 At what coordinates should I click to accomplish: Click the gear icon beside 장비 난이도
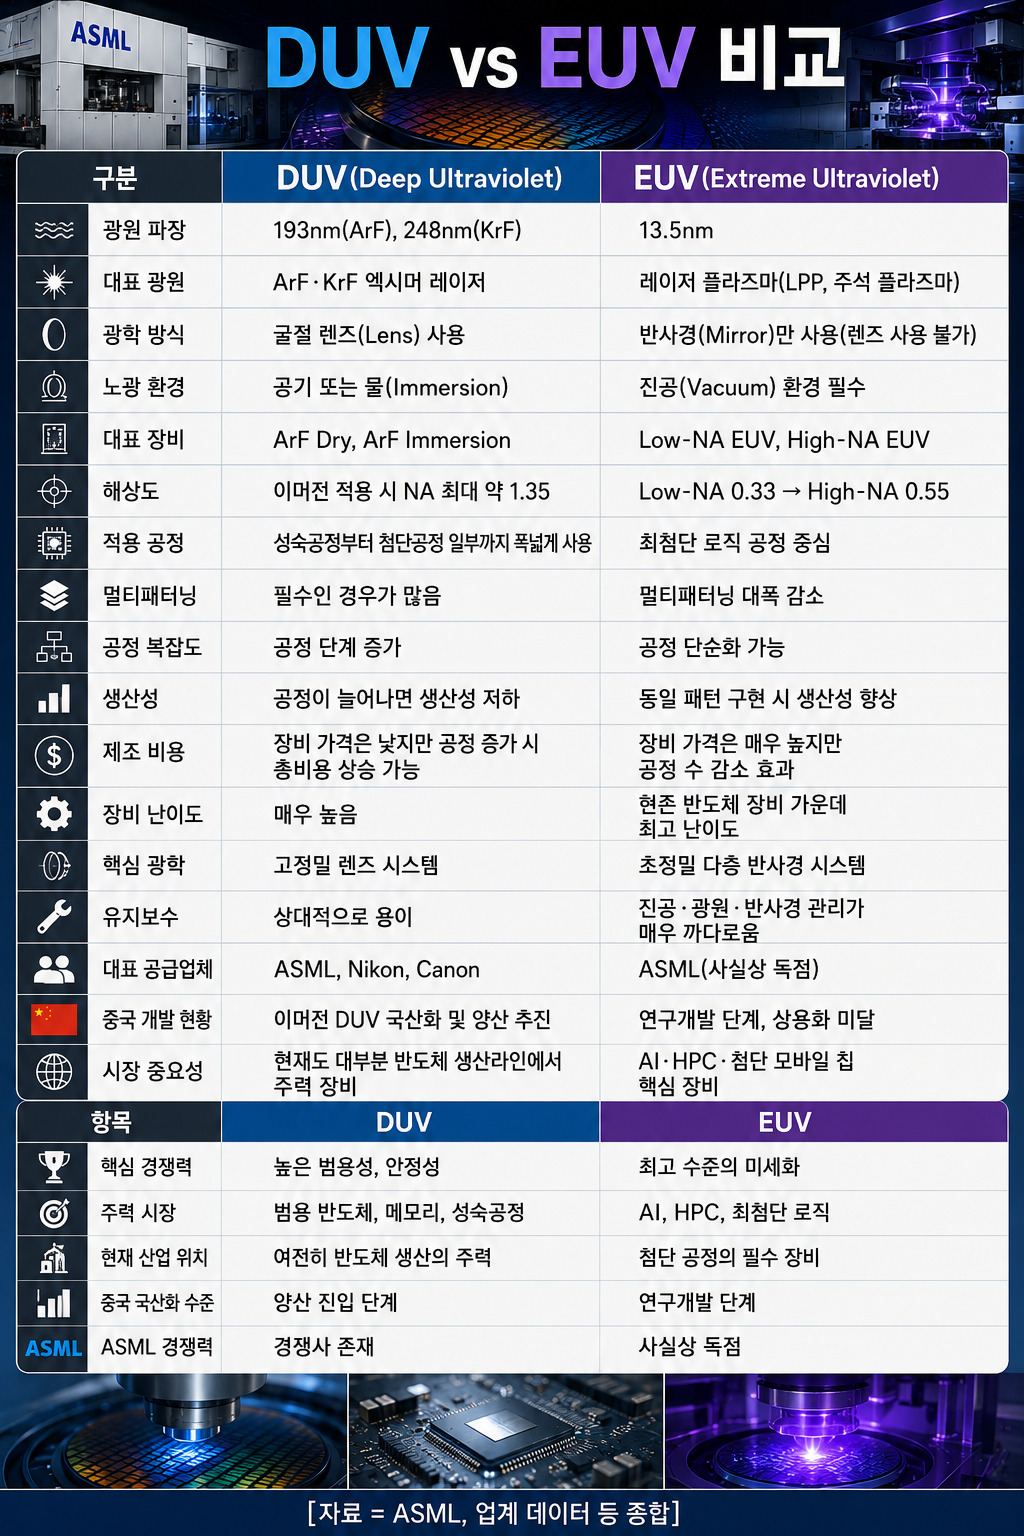pos(54,814)
